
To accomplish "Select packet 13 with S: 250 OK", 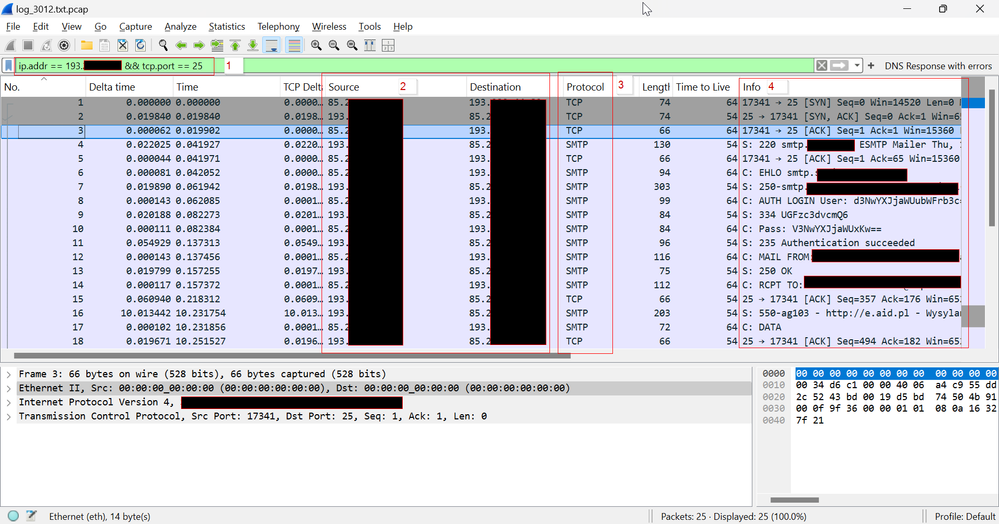I will tap(481, 271).
